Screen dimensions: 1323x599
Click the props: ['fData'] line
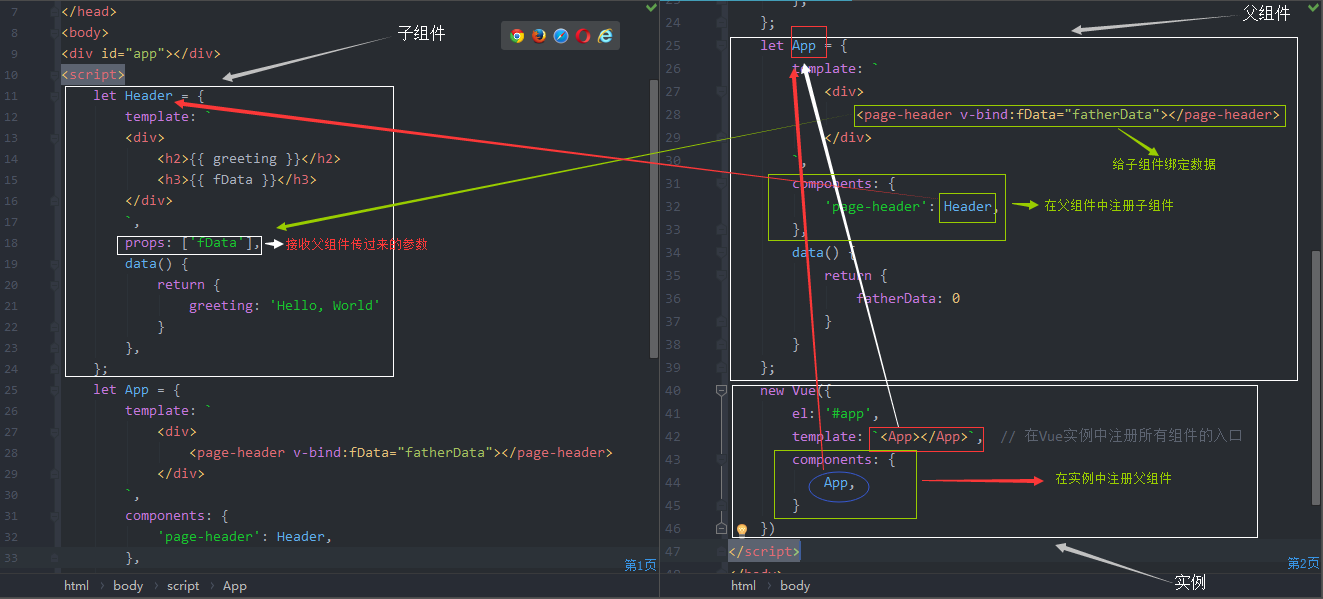click(x=193, y=243)
